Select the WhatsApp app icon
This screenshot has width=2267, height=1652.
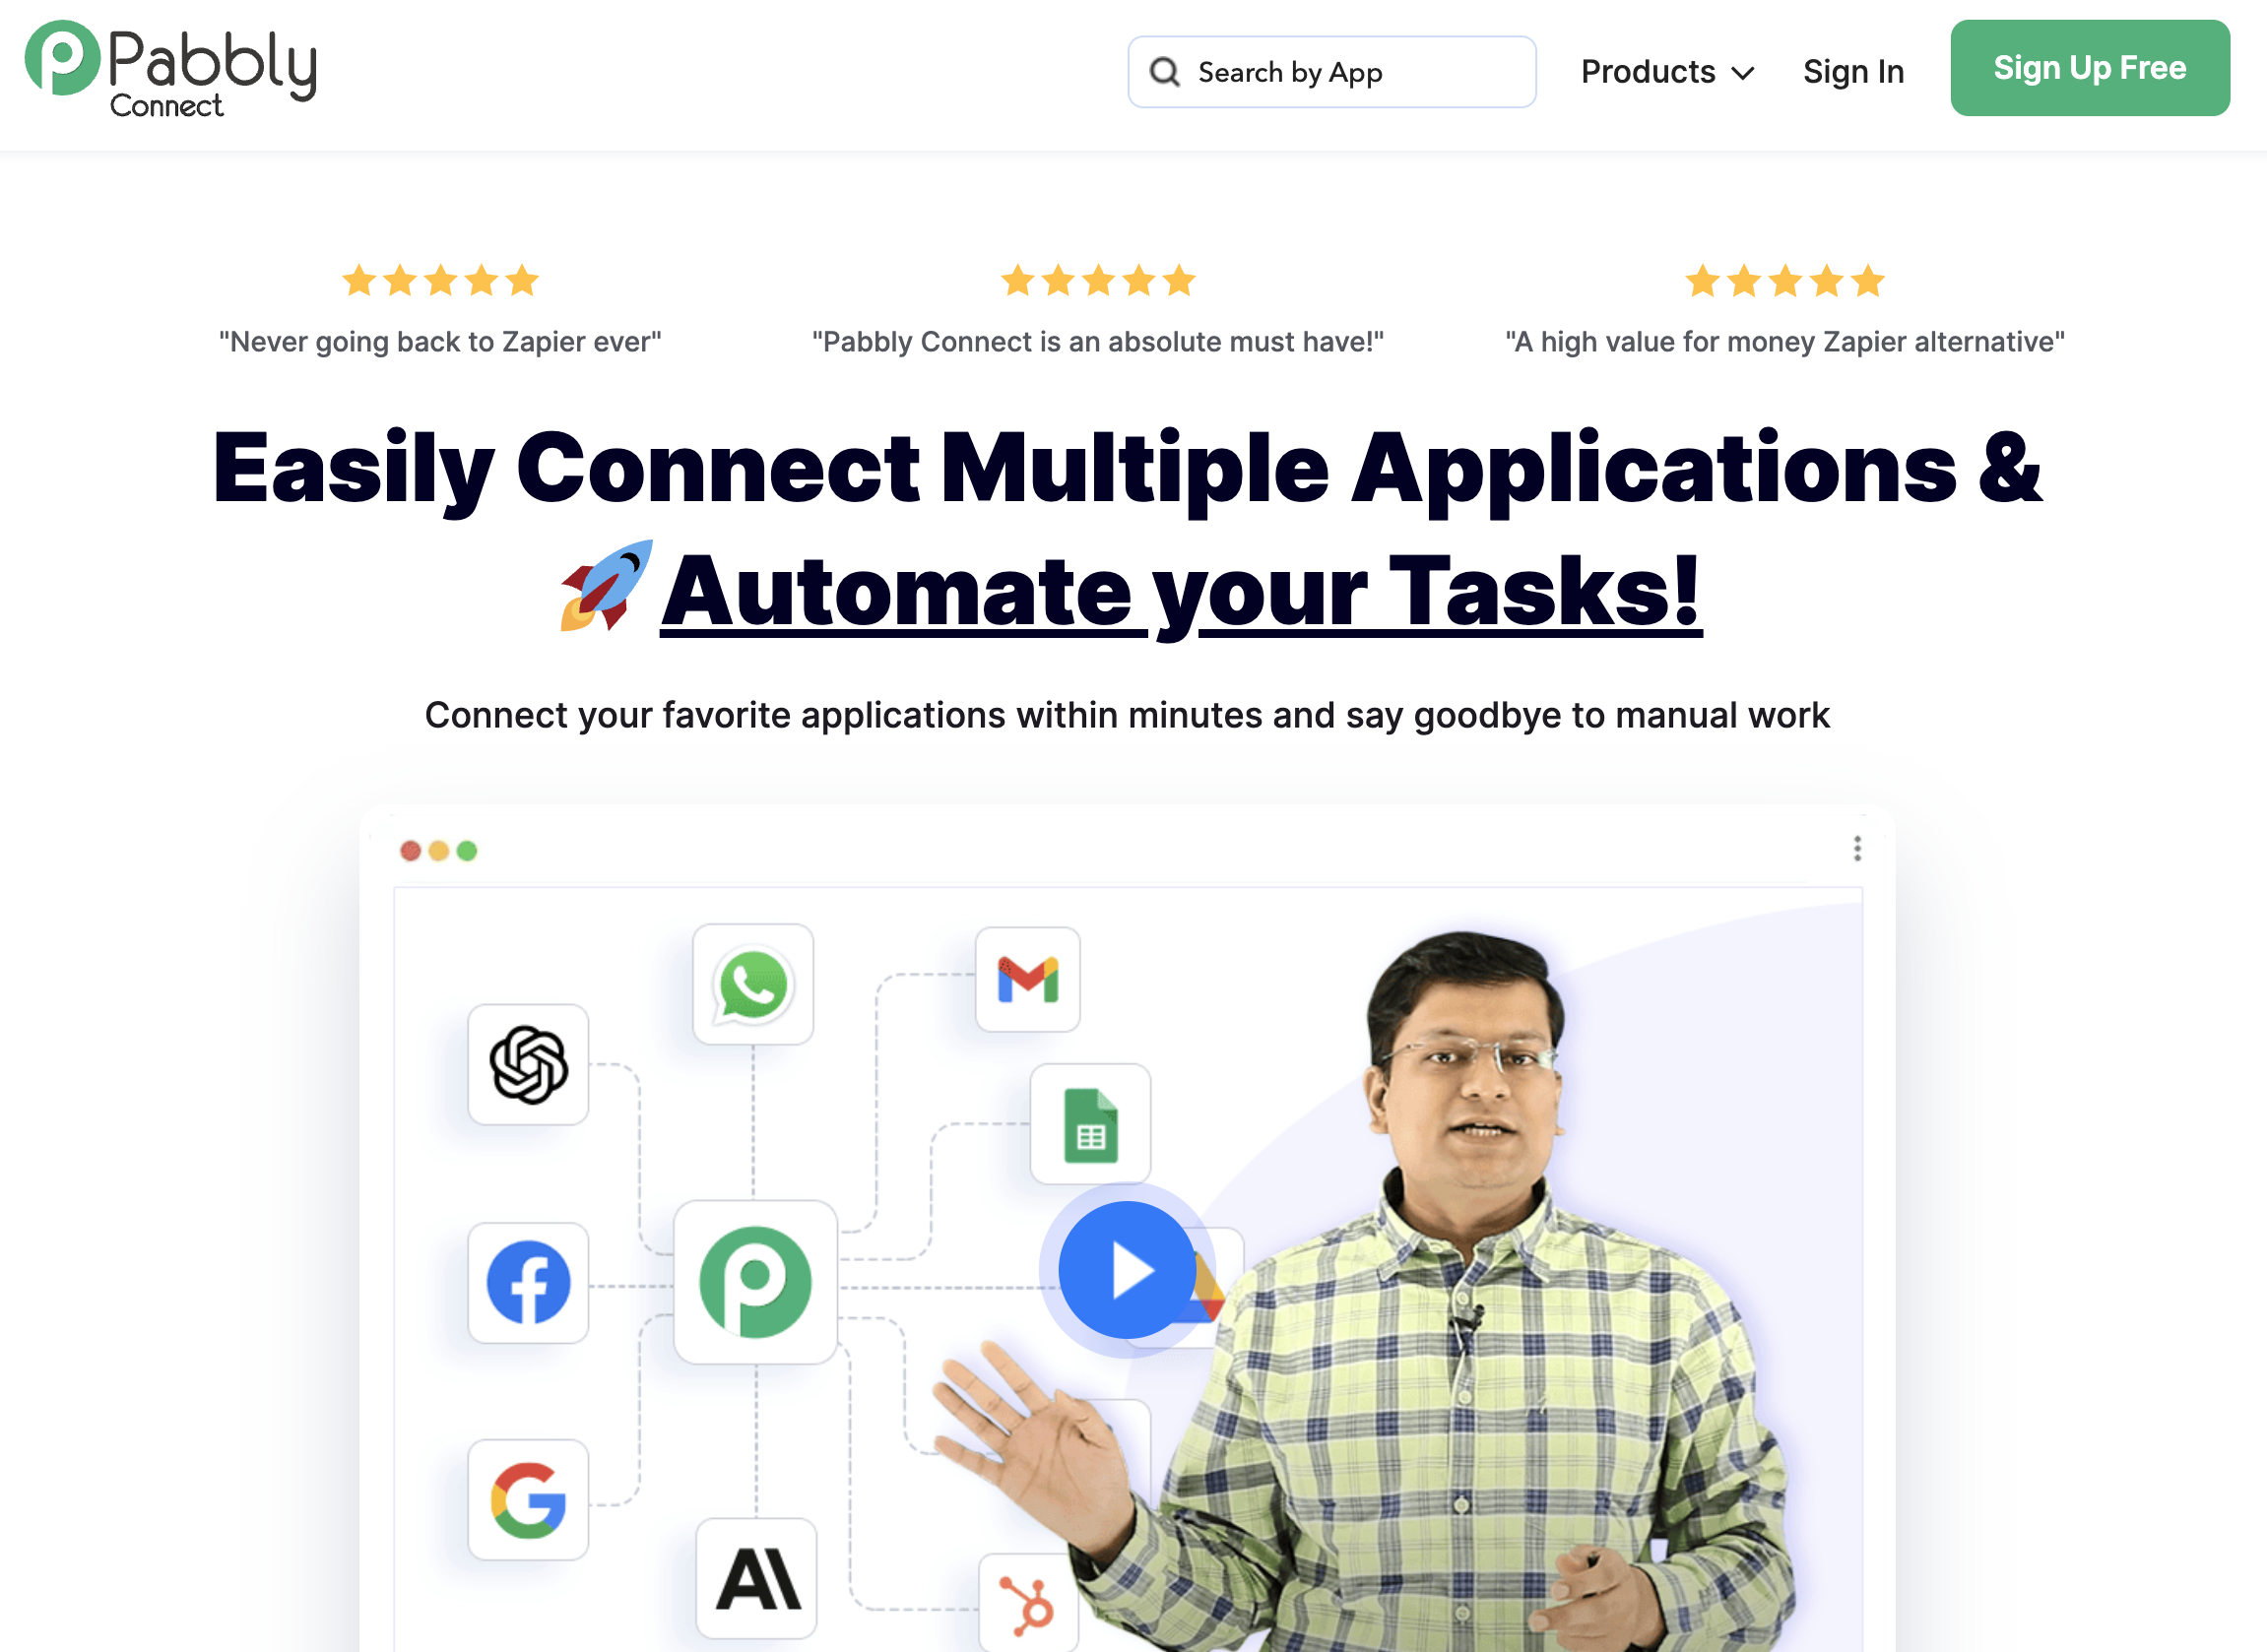point(754,984)
